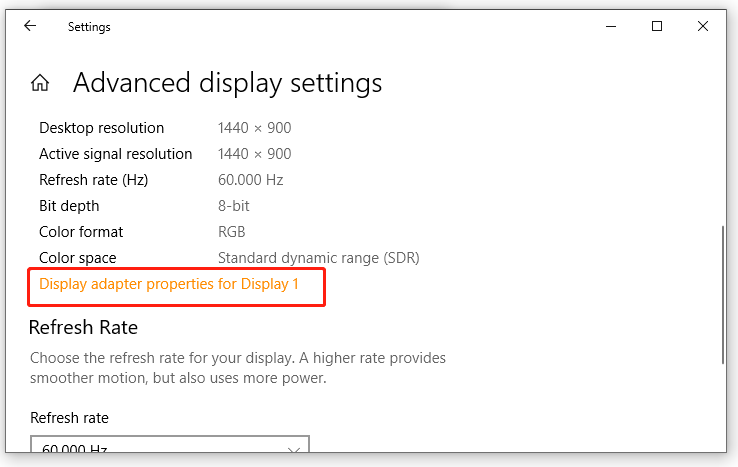Click the 8-bit bit depth value
This screenshot has height=467, width=738.
233,206
